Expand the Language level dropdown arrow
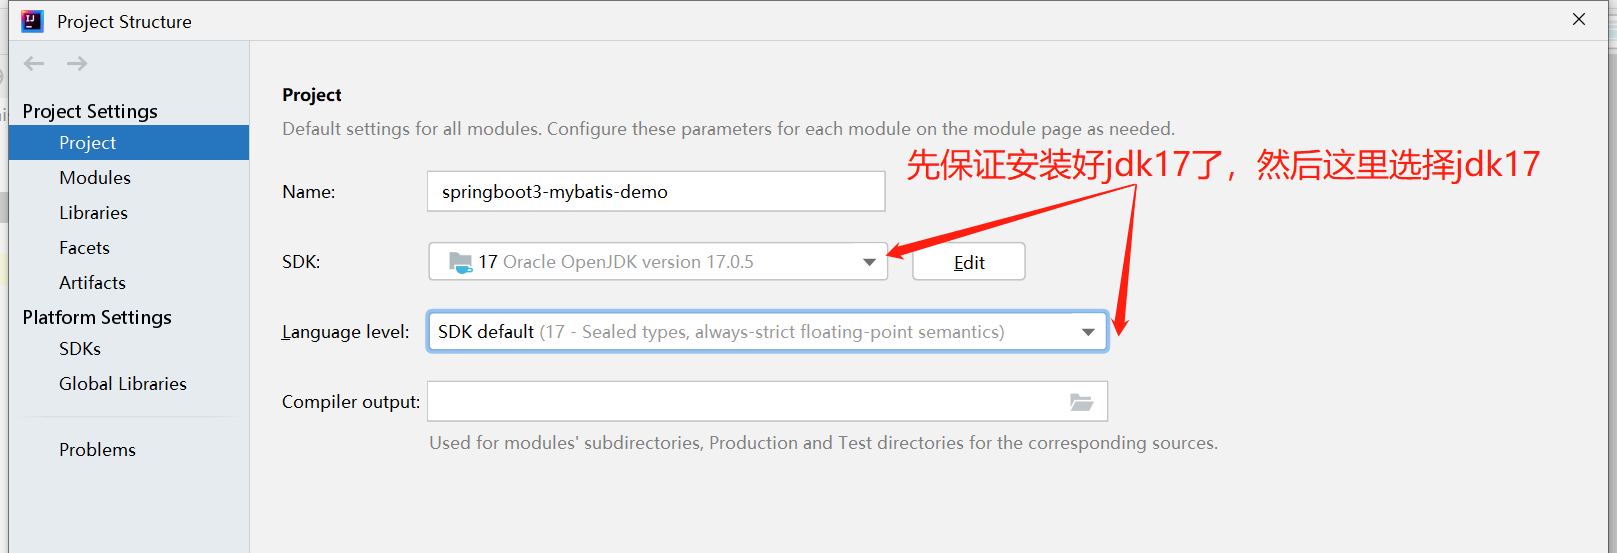 (x=1088, y=332)
